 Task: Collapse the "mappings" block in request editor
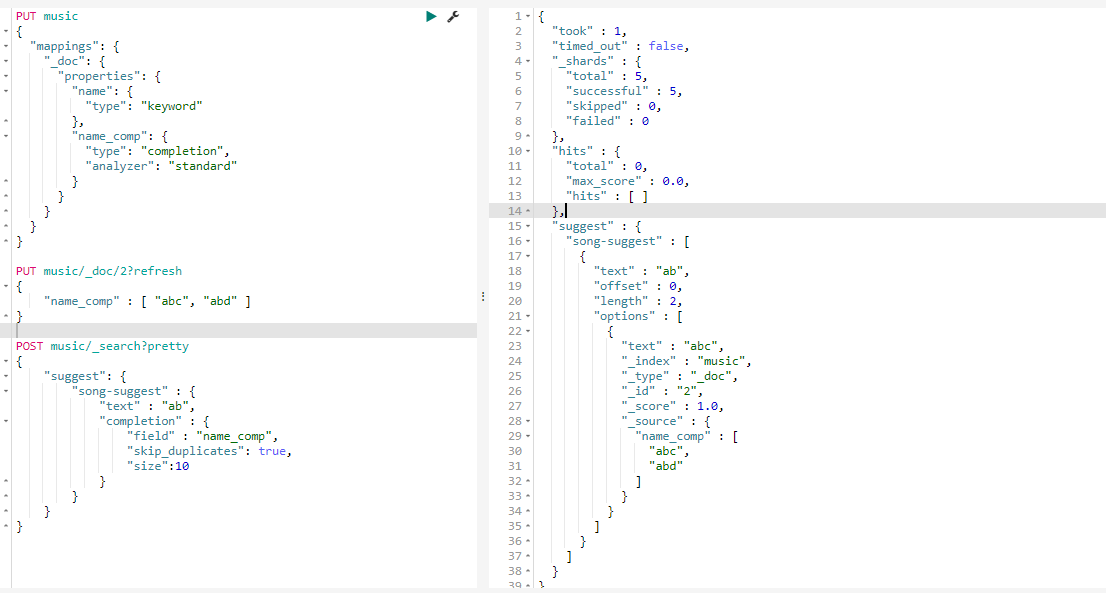pyautogui.click(x=6, y=46)
